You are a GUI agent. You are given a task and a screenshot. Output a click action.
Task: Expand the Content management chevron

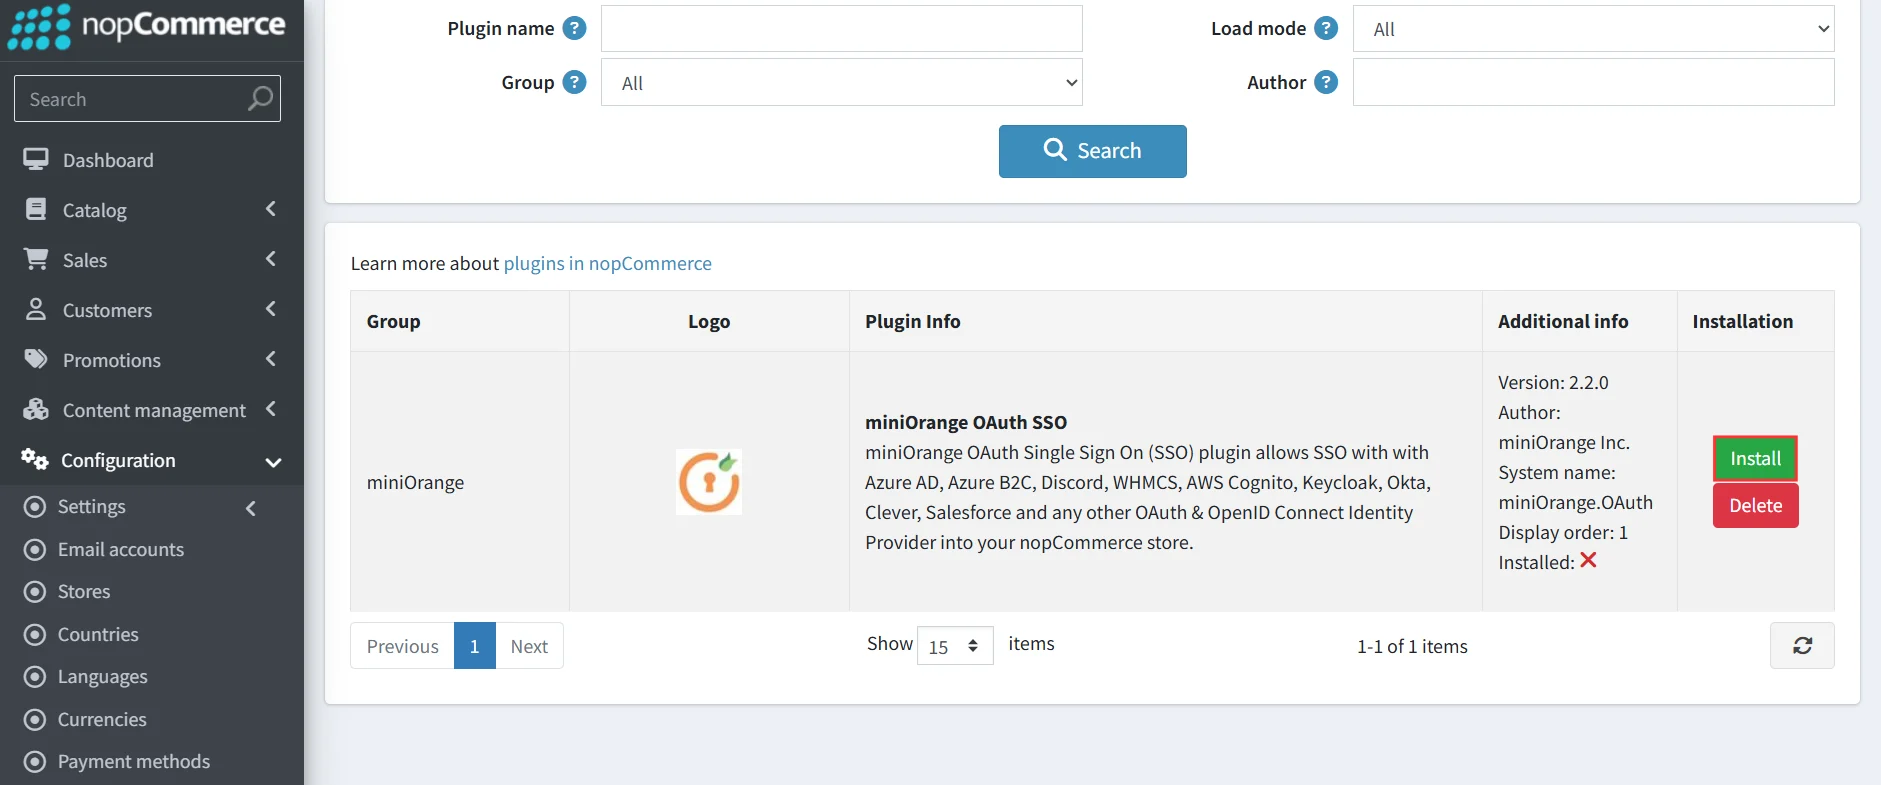pyautogui.click(x=271, y=408)
